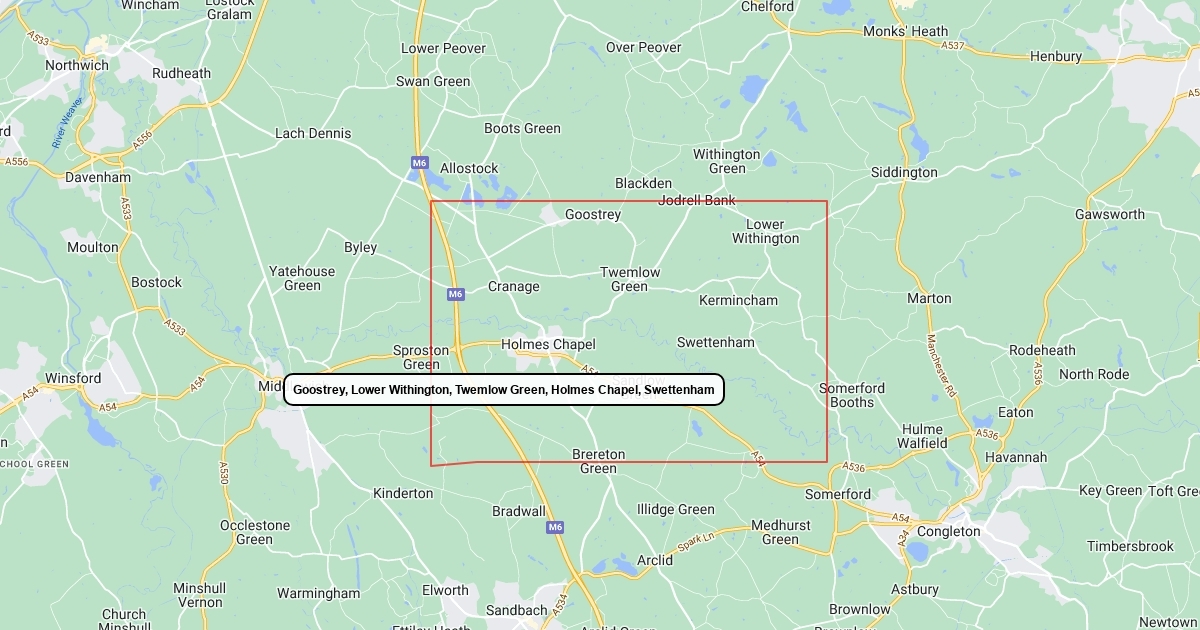Click the Sandbach town label
This screenshot has width=1200, height=630.
click(x=516, y=610)
